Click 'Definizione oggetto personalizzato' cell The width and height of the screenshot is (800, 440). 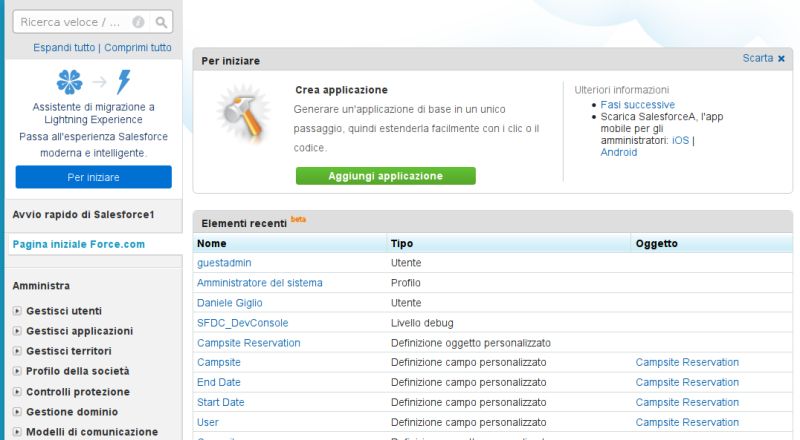[470, 343]
